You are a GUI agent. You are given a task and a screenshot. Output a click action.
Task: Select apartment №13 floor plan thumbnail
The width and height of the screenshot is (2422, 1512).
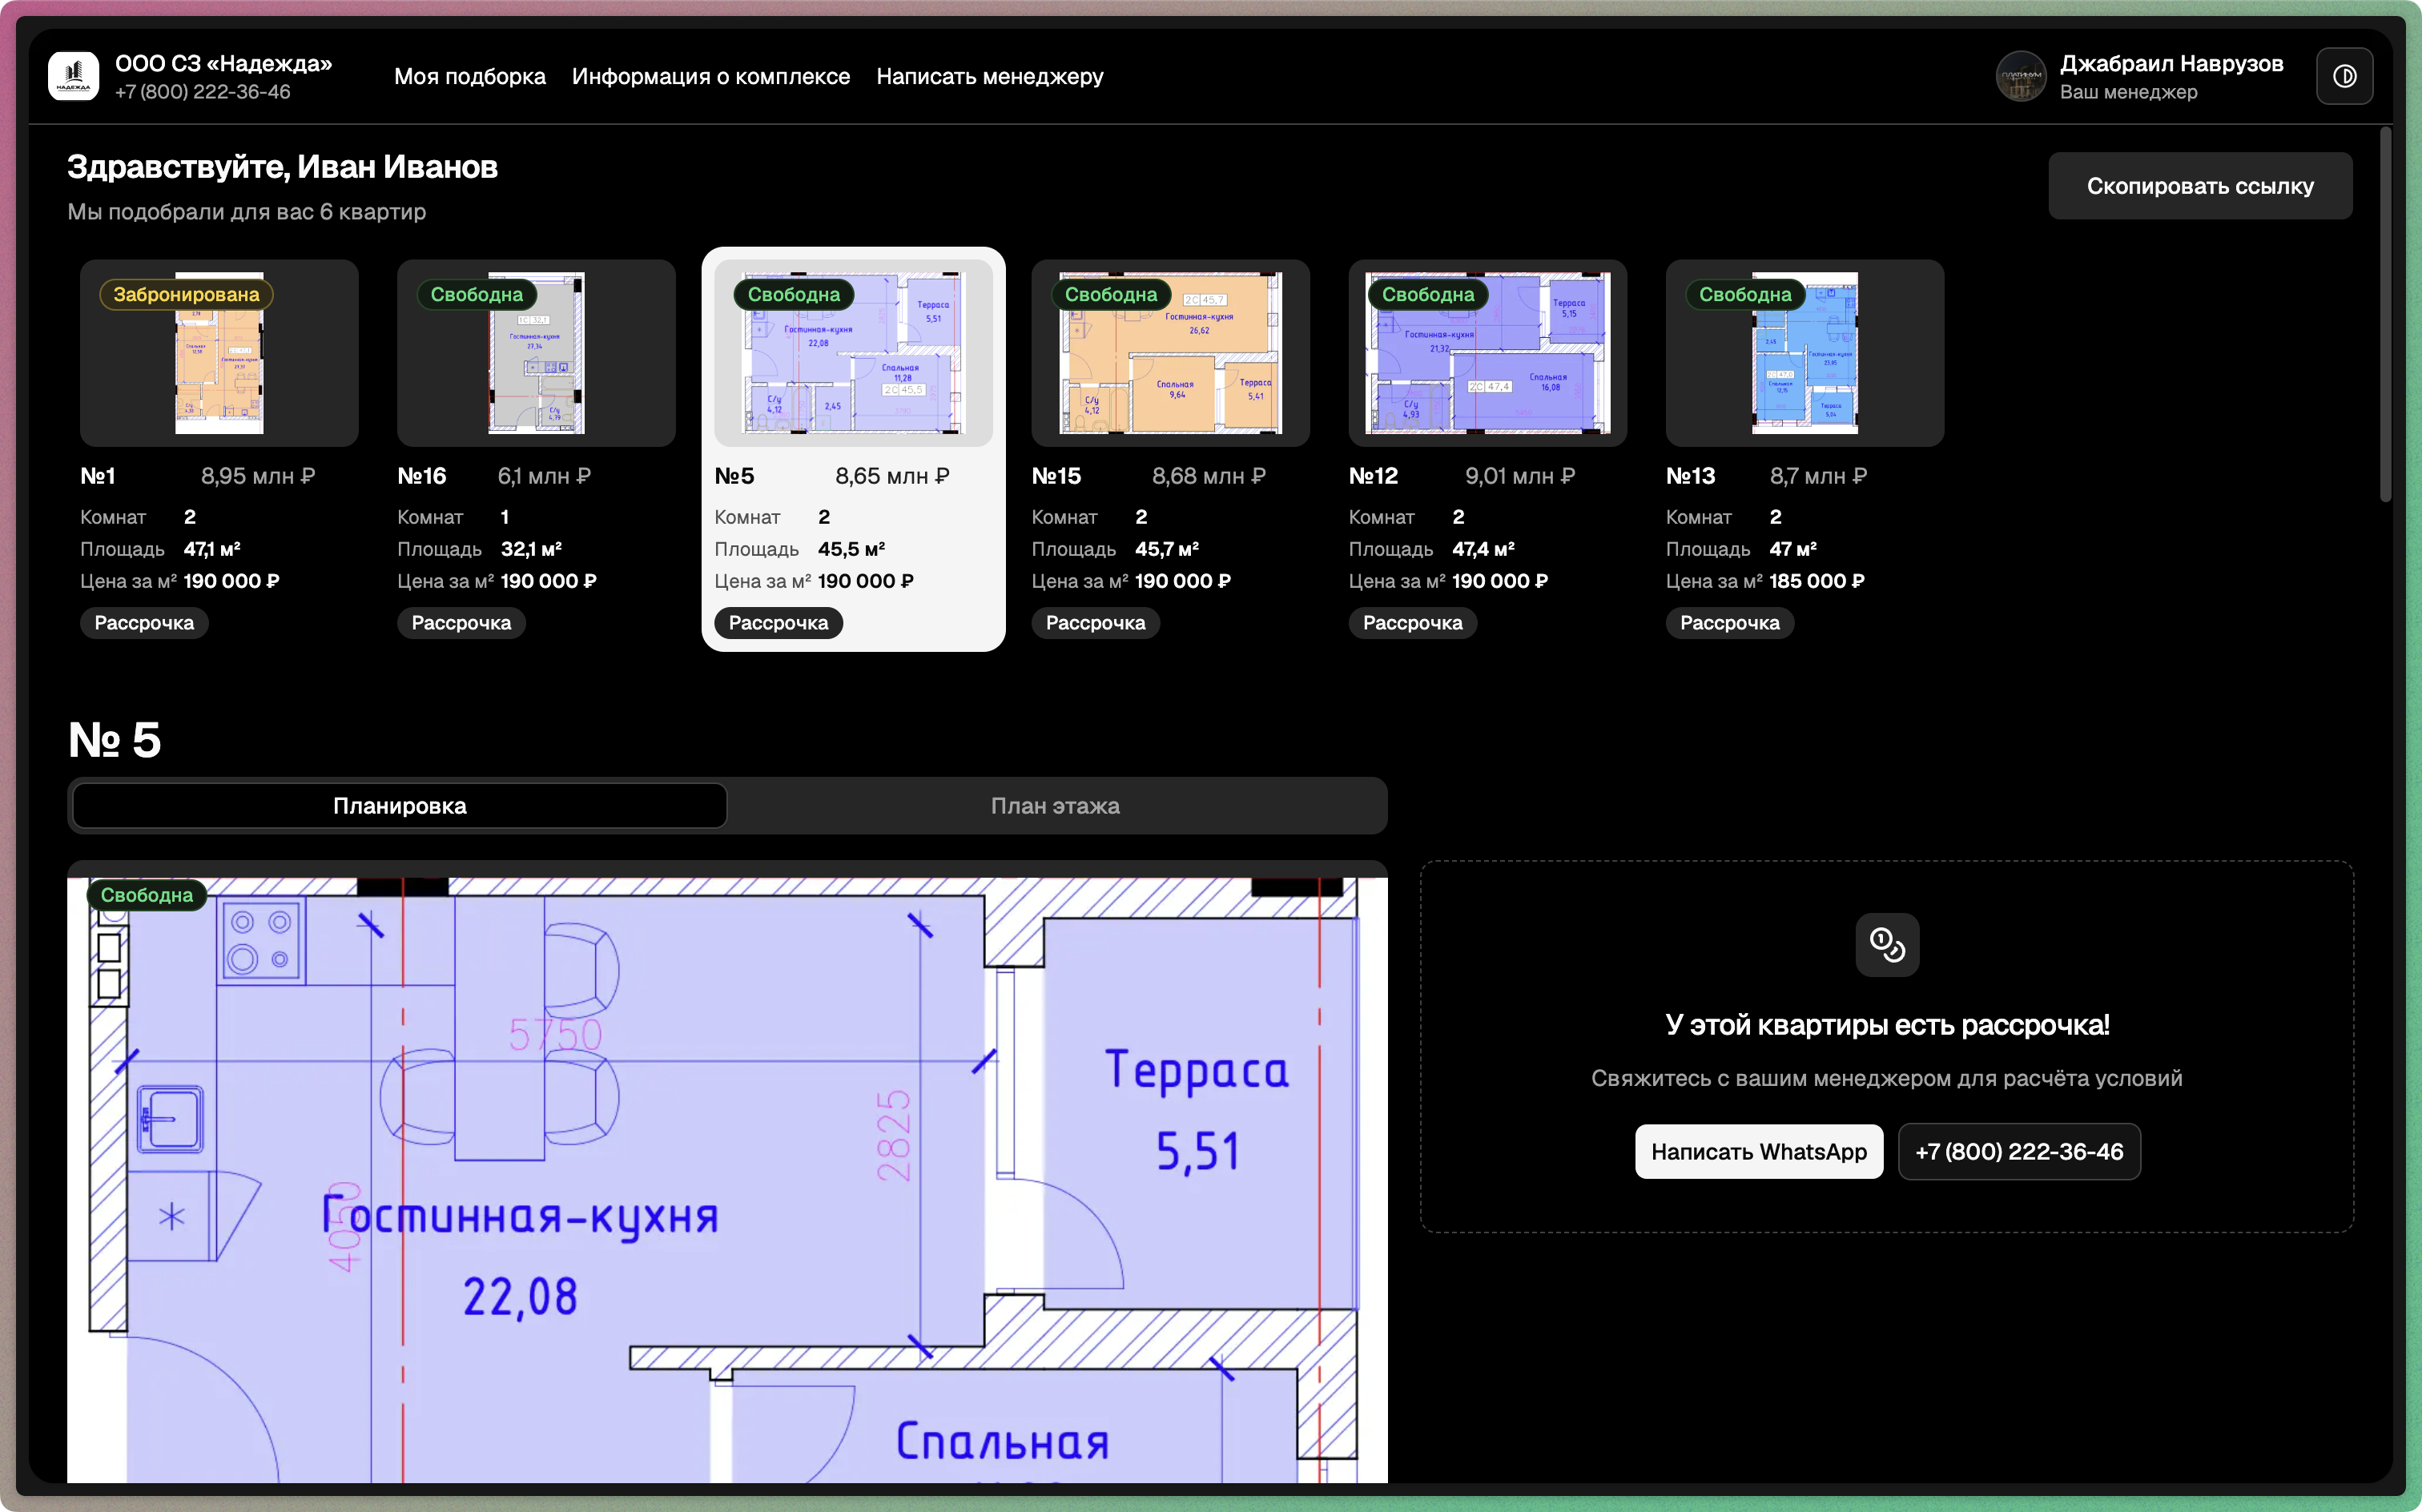click(1804, 353)
